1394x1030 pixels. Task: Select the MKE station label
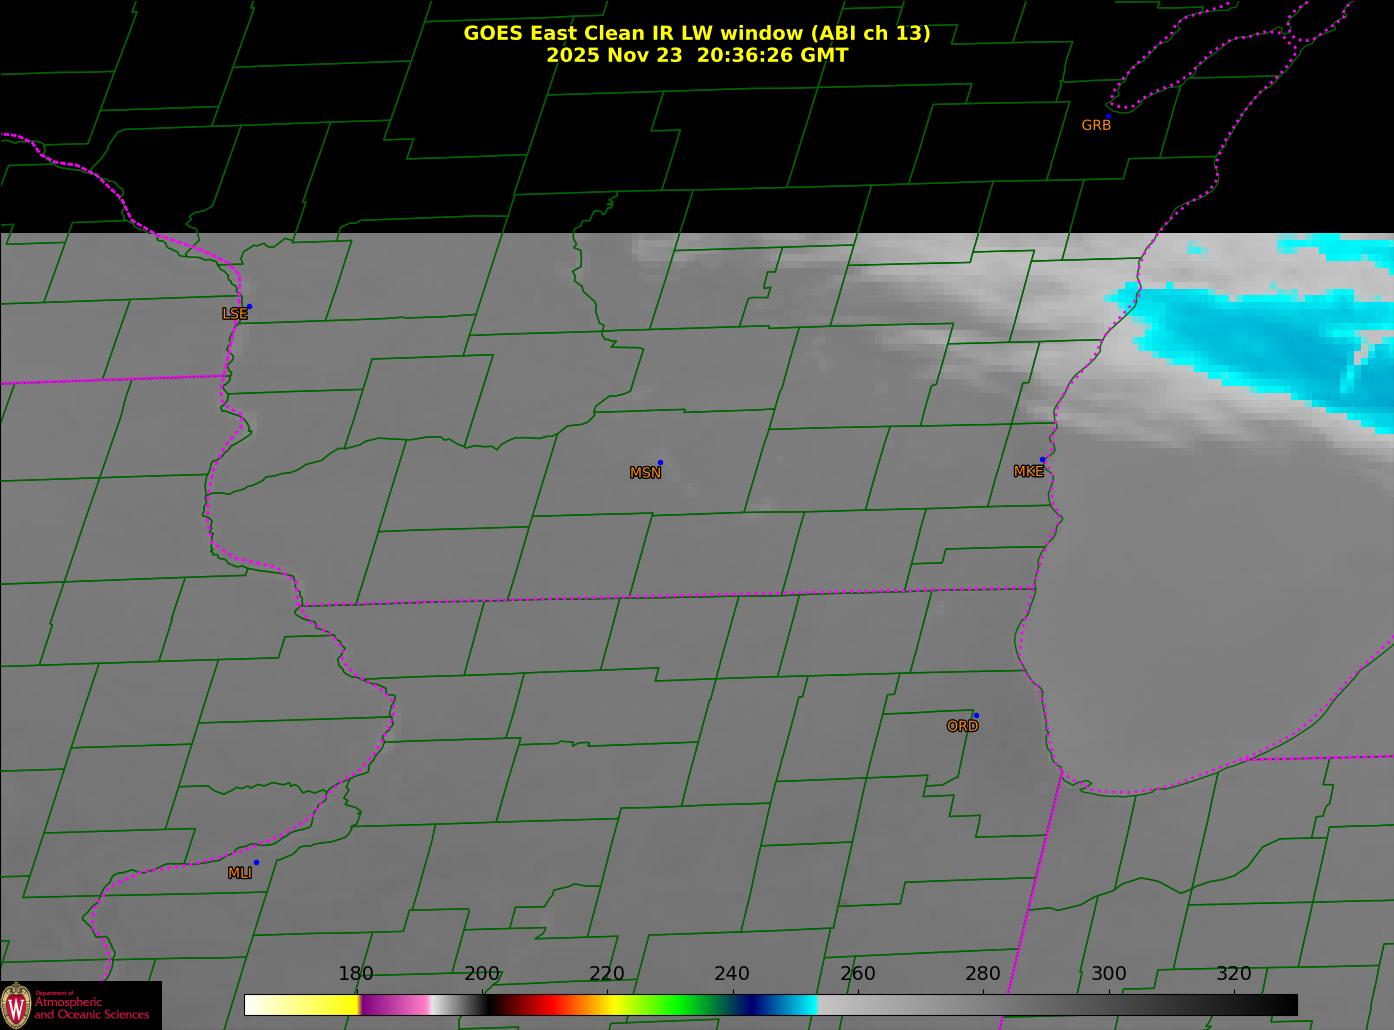(1028, 471)
